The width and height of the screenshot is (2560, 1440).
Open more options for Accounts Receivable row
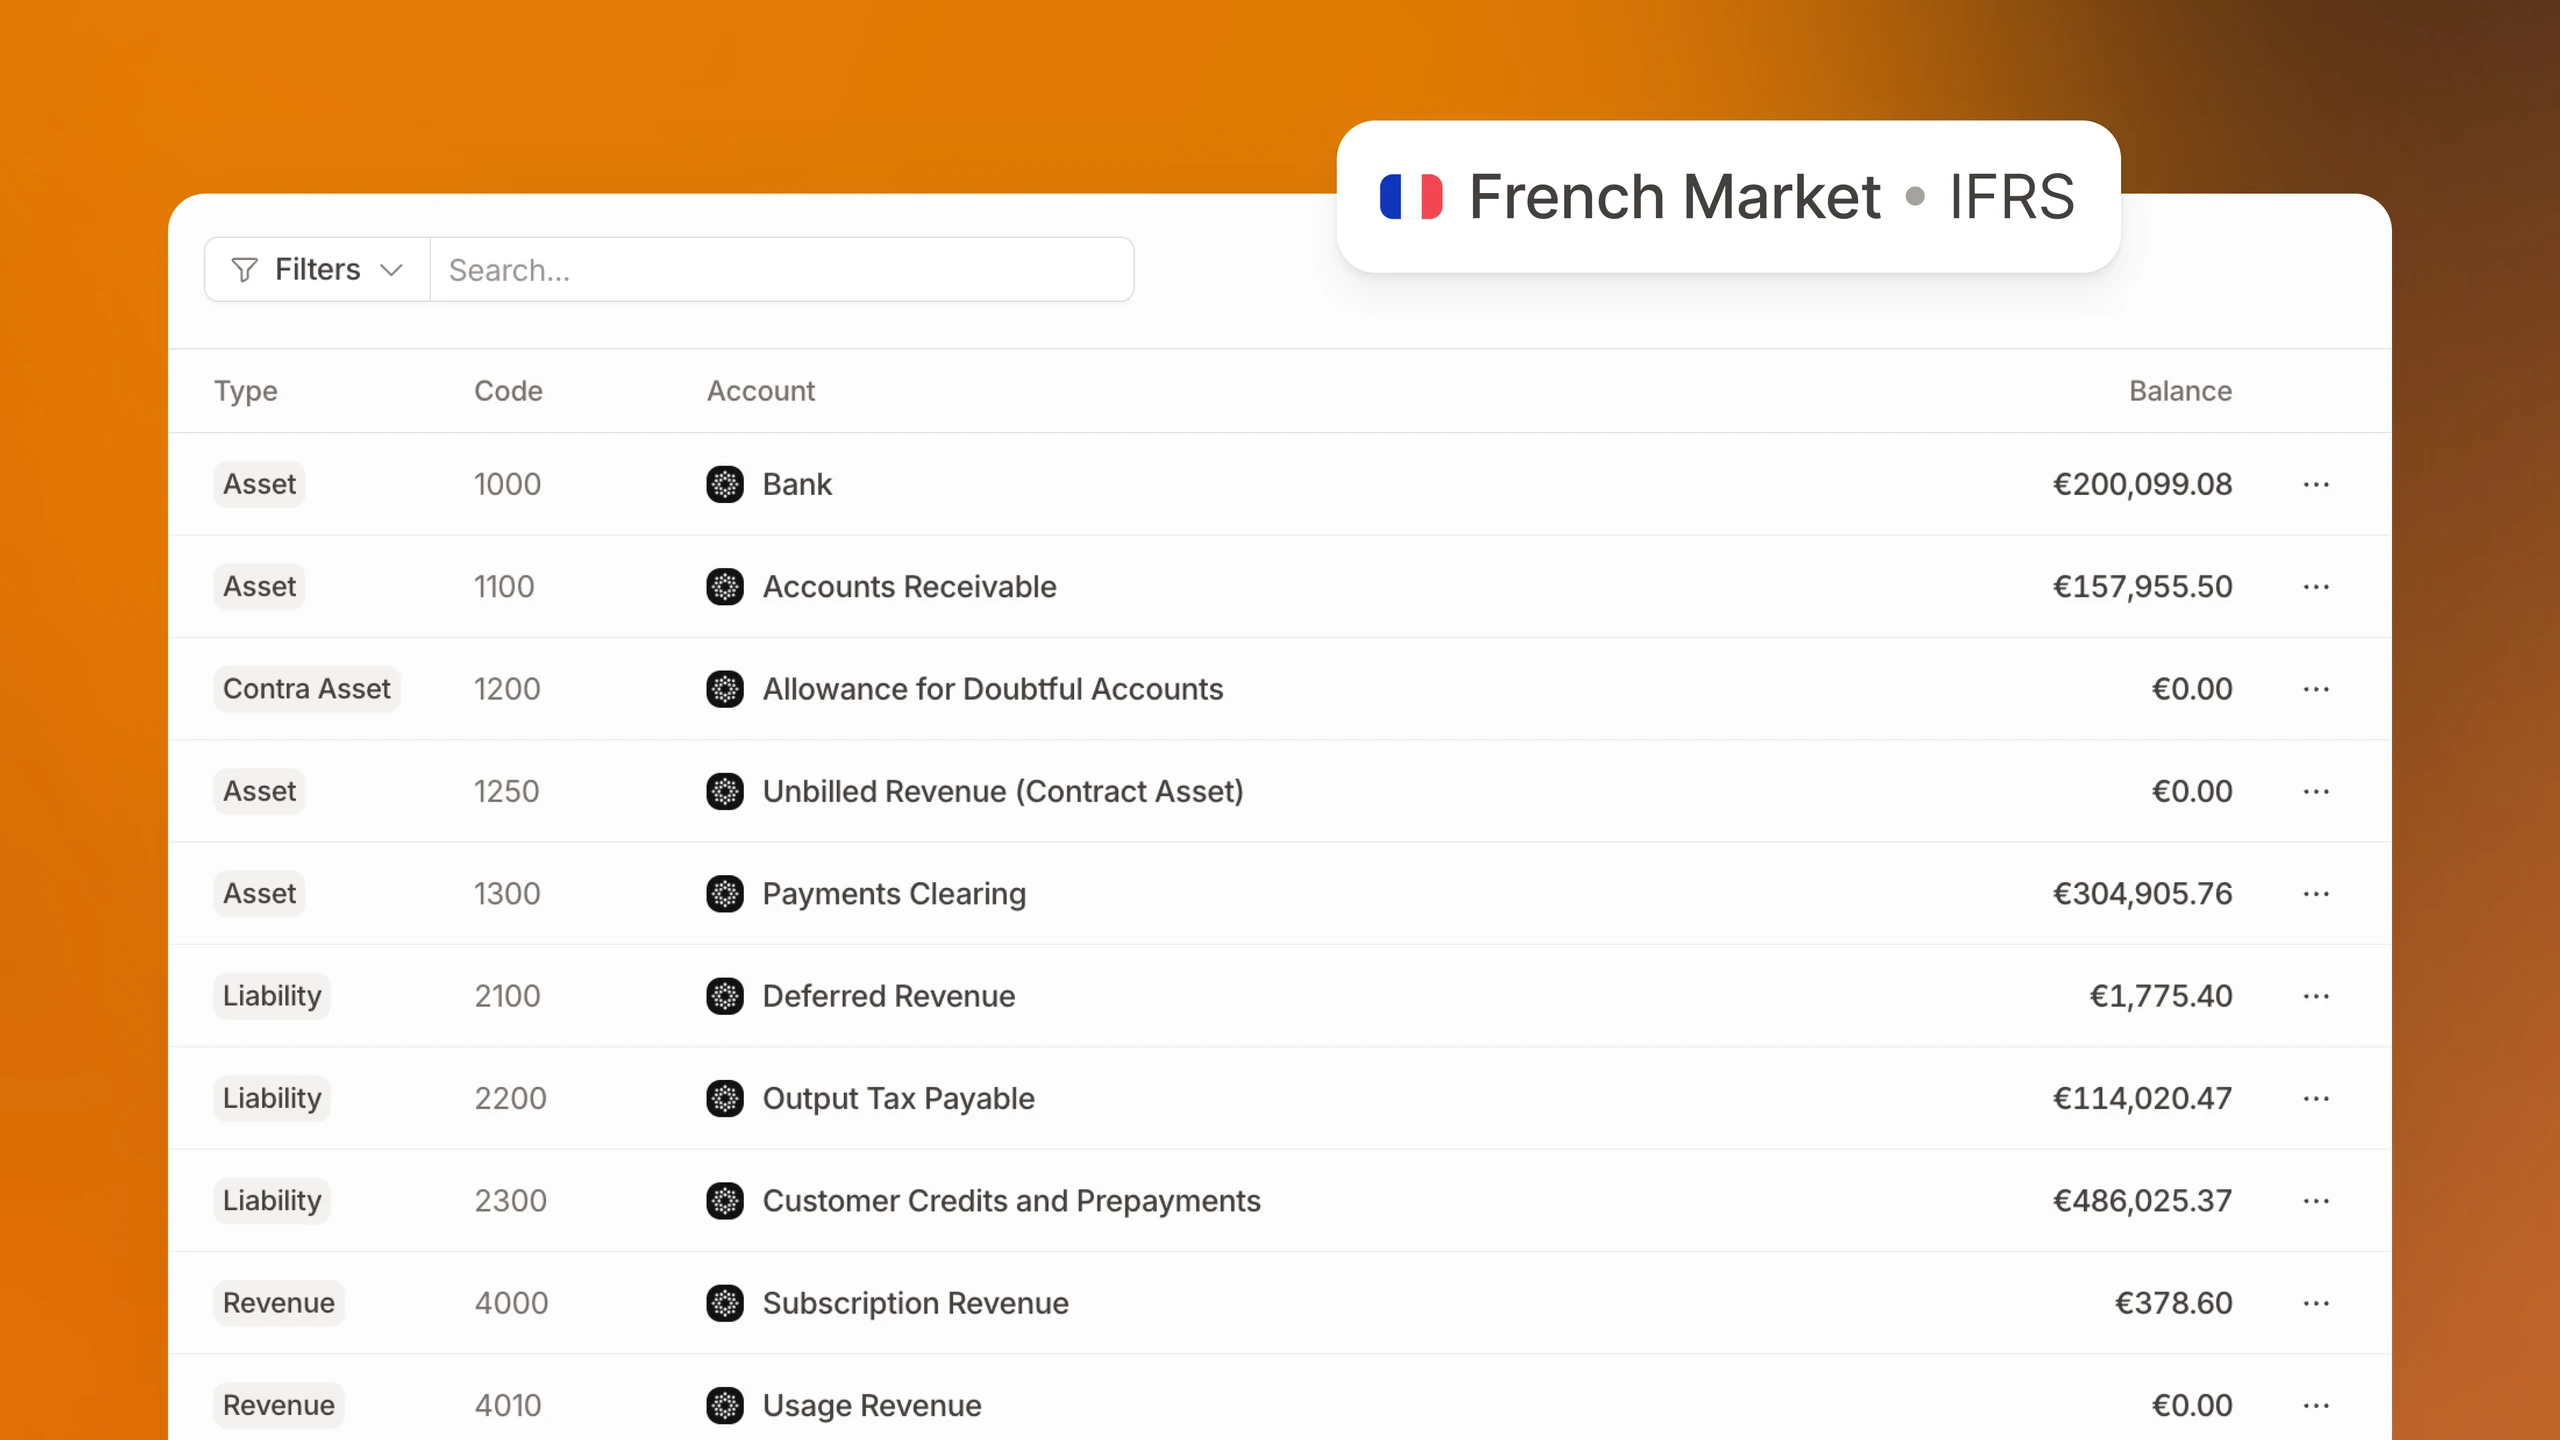click(x=2316, y=587)
